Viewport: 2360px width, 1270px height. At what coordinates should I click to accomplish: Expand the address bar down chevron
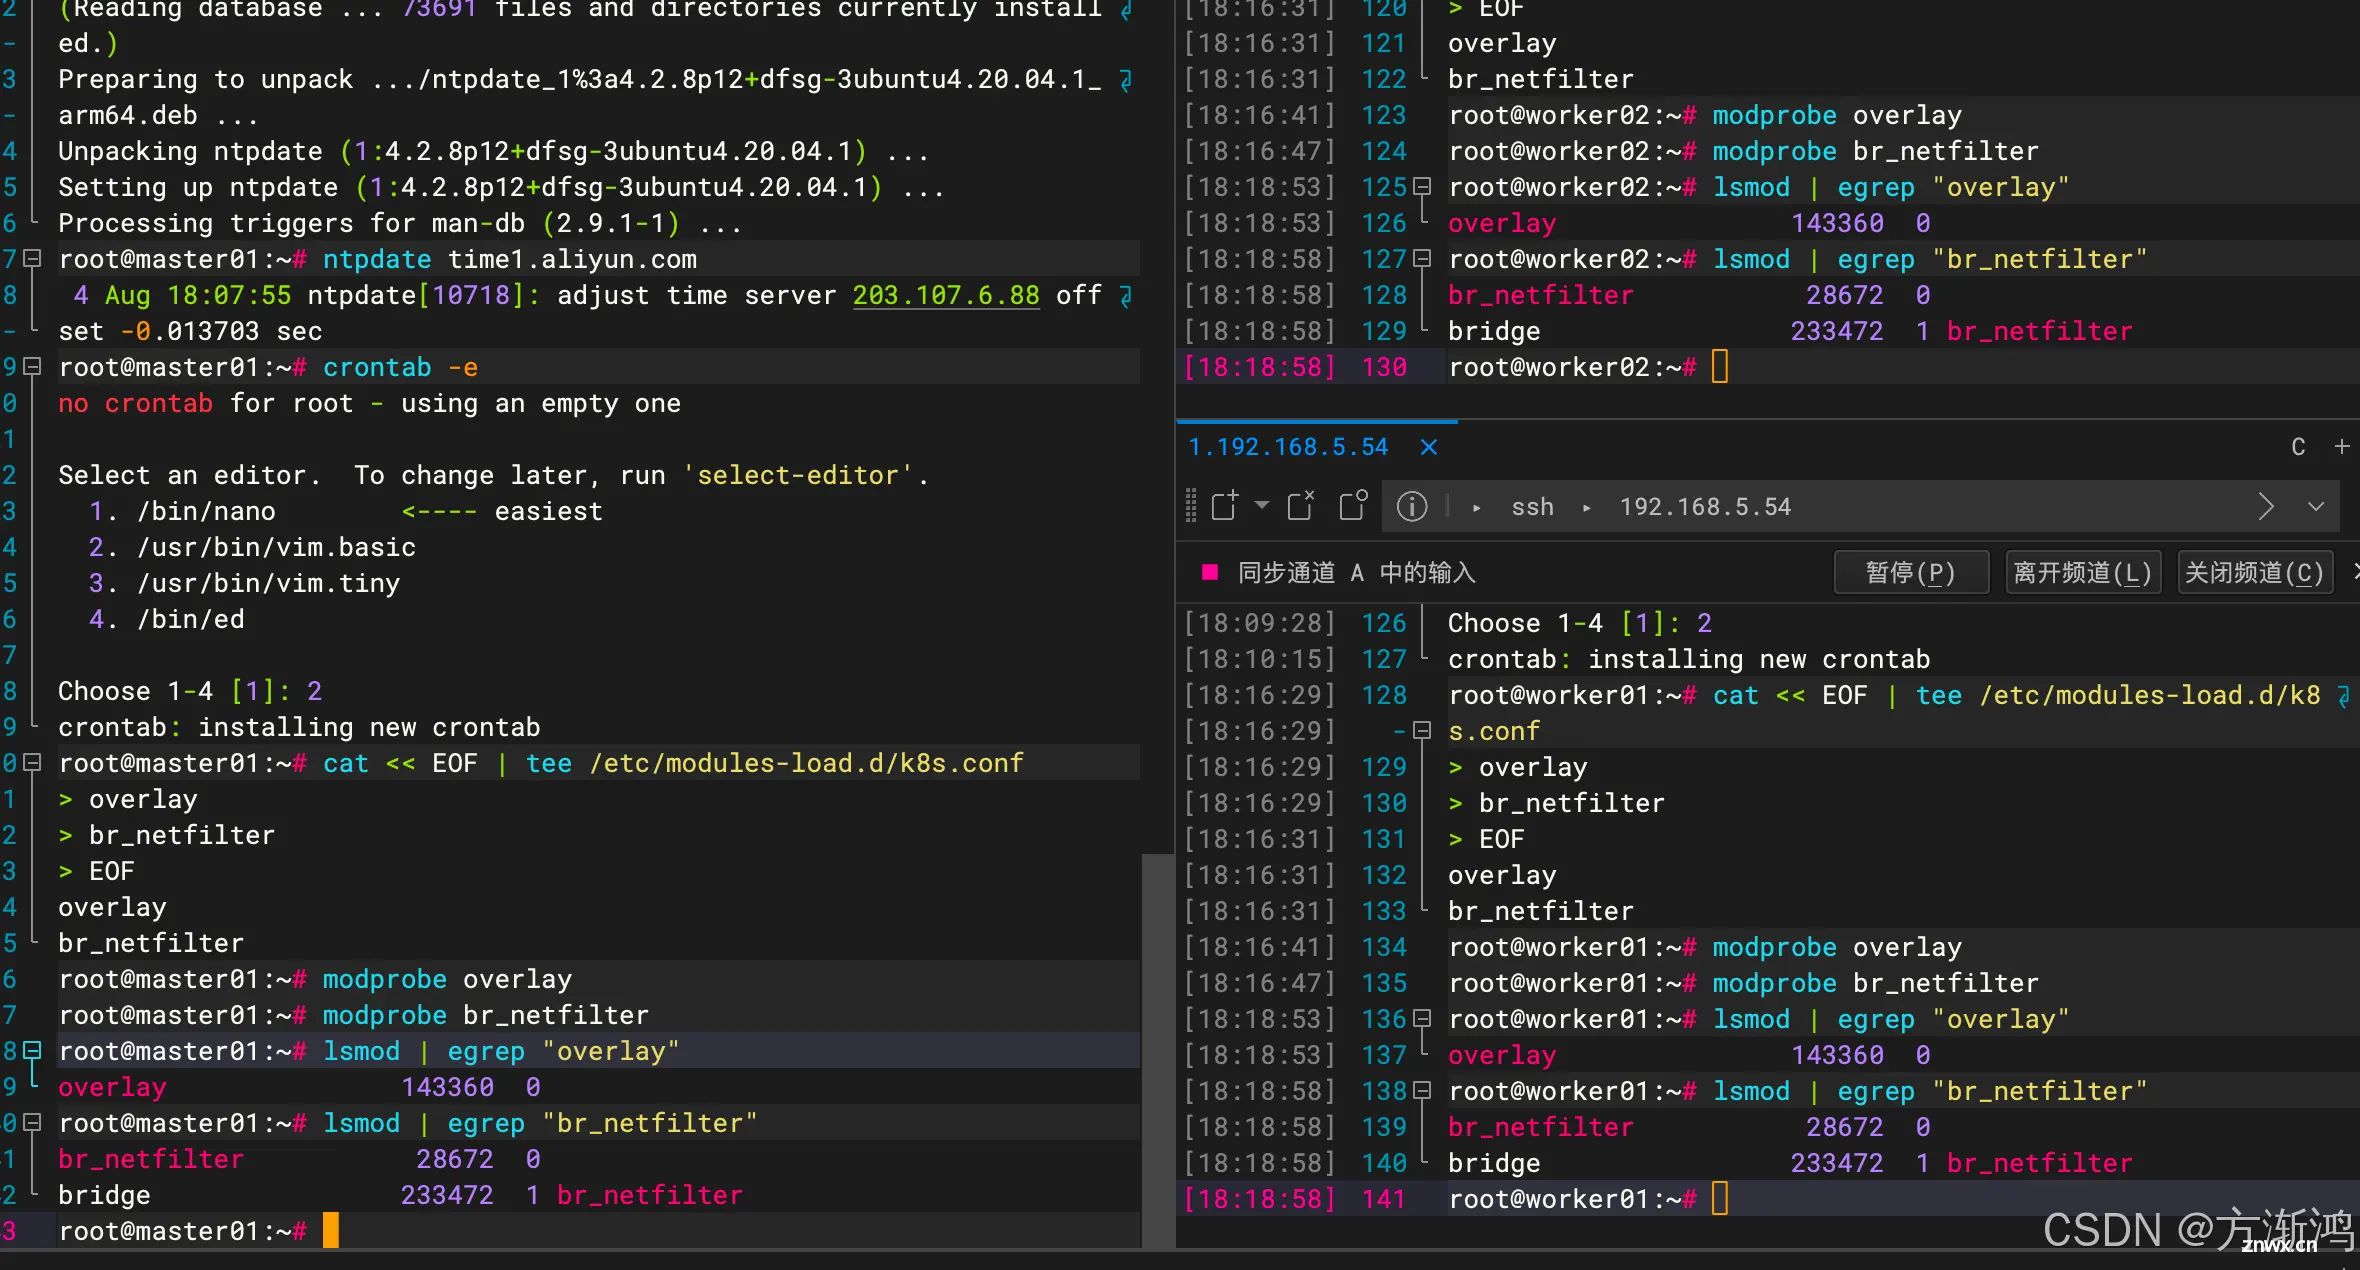[2316, 507]
